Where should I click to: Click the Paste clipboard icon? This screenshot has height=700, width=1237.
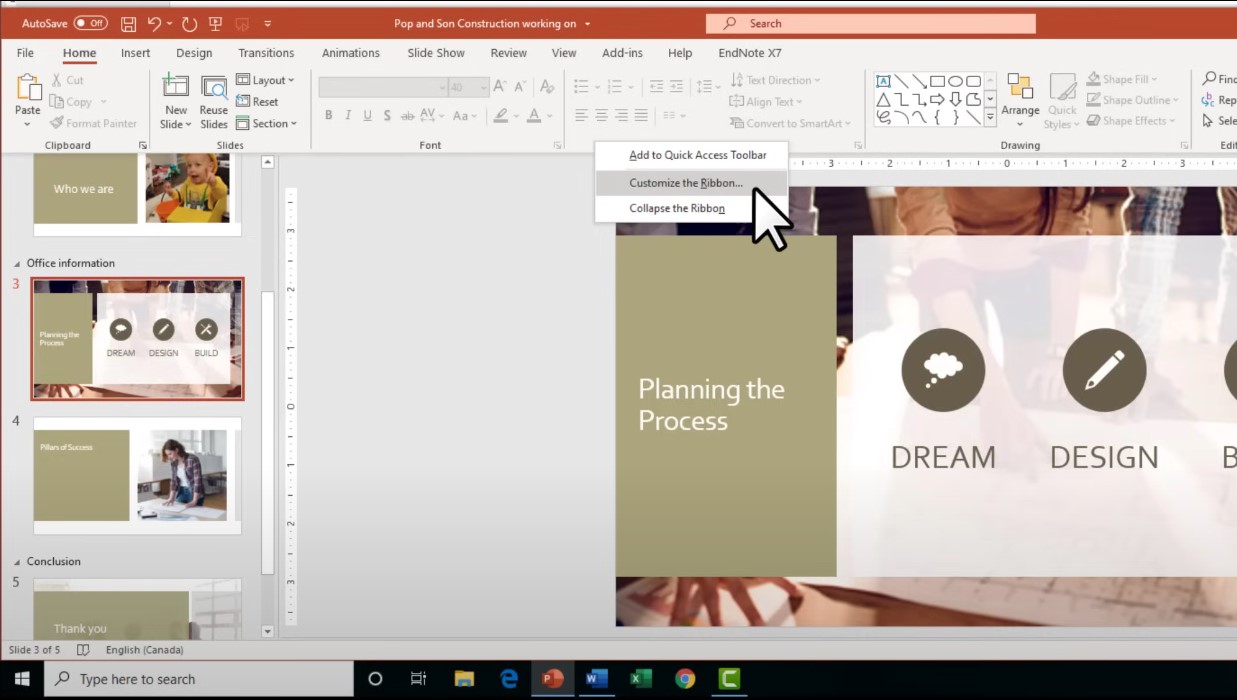pyautogui.click(x=29, y=88)
